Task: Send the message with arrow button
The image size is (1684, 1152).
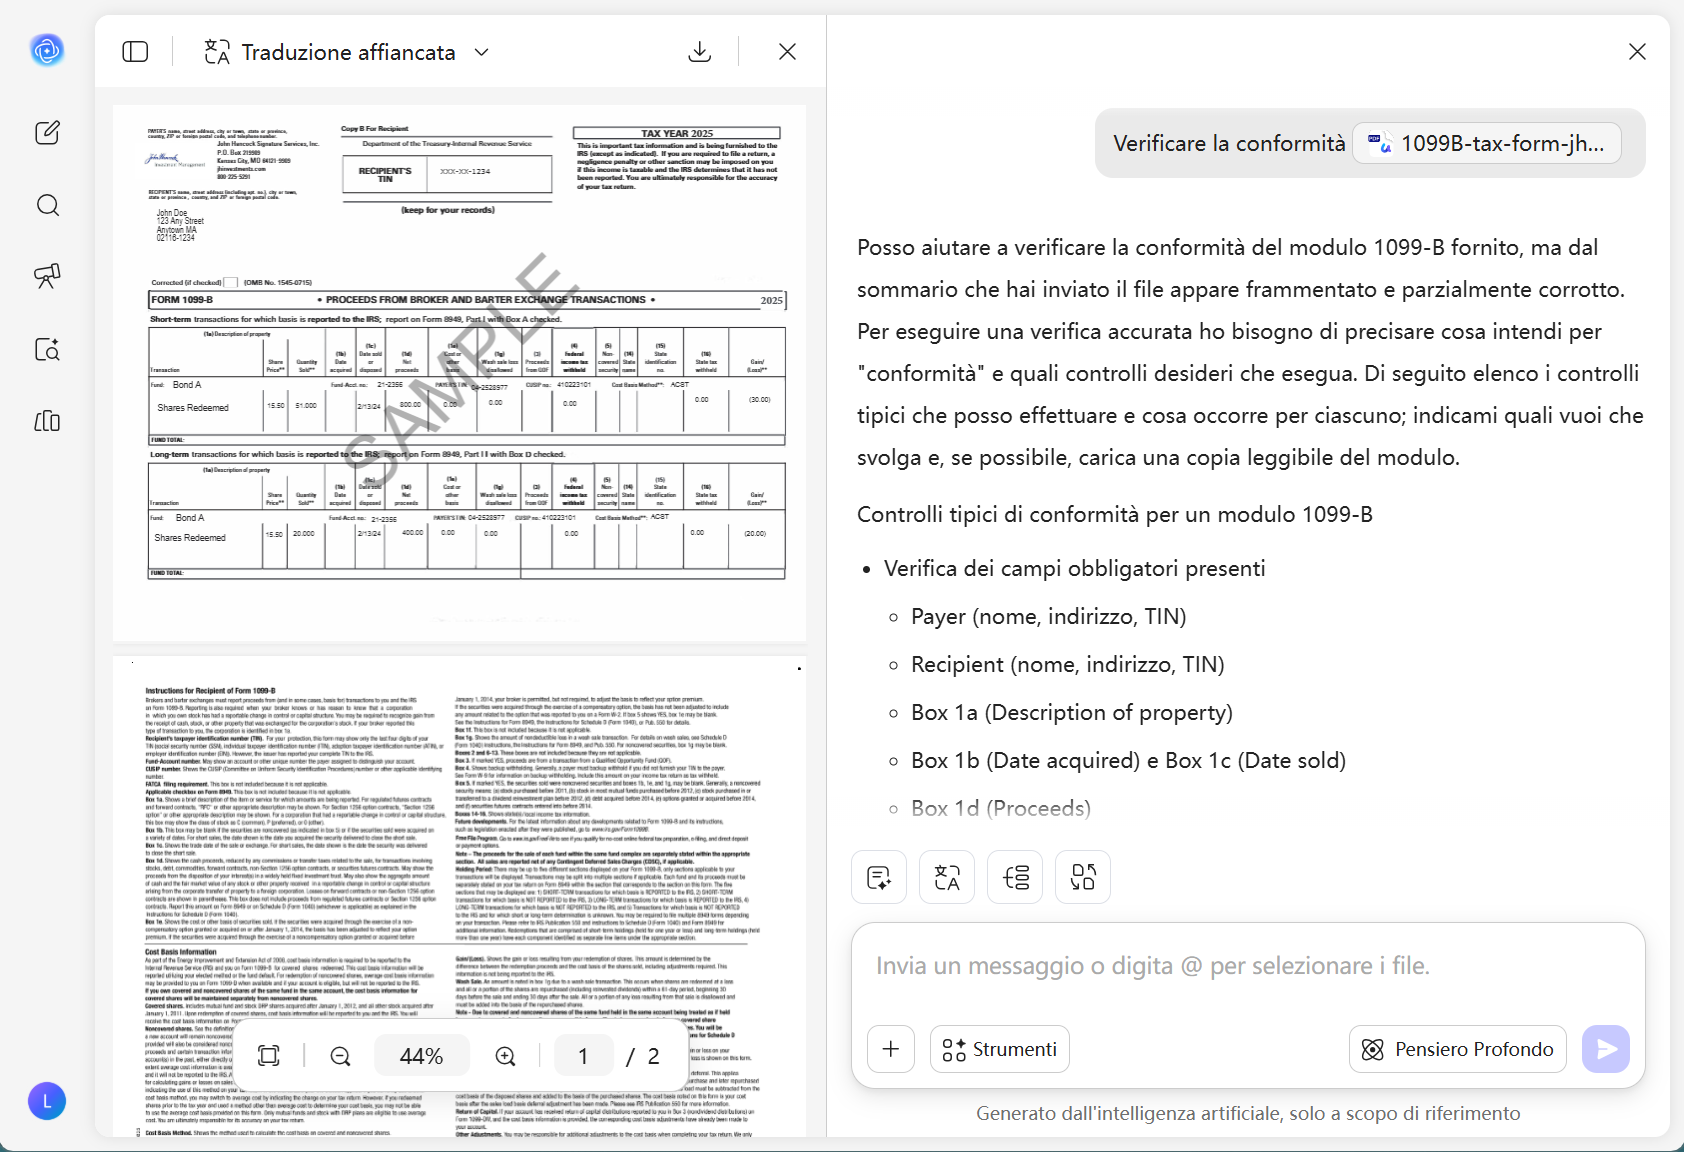Action: coord(1606,1049)
